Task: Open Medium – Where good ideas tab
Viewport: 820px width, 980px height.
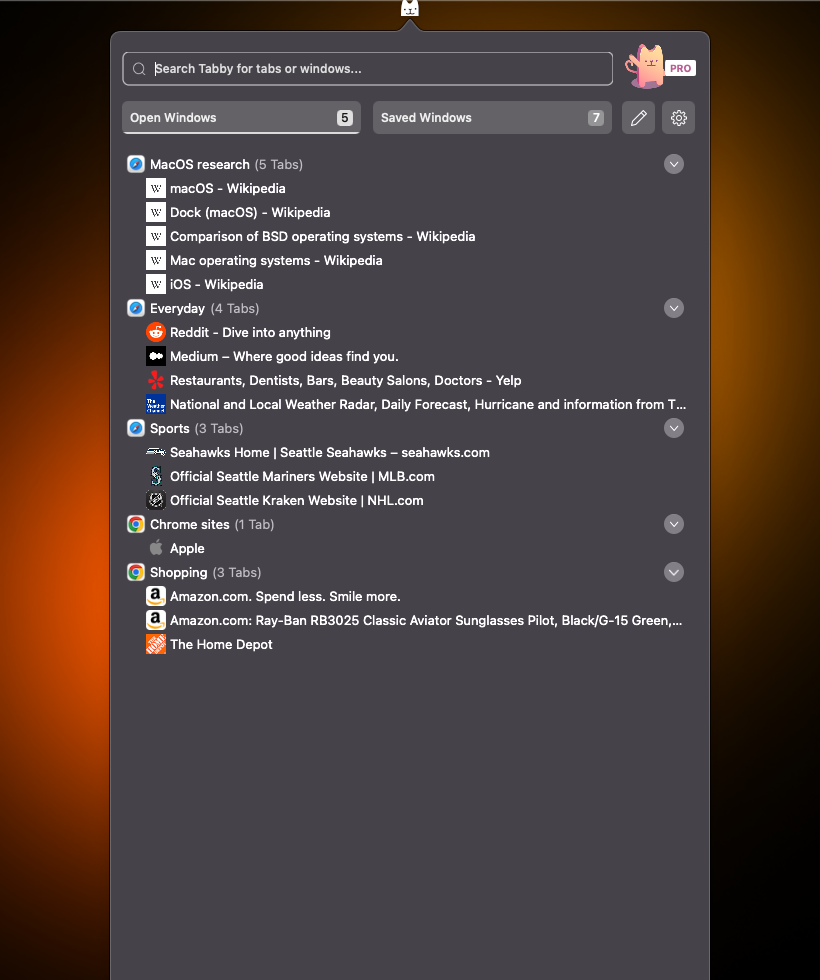Action: tap(284, 356)
